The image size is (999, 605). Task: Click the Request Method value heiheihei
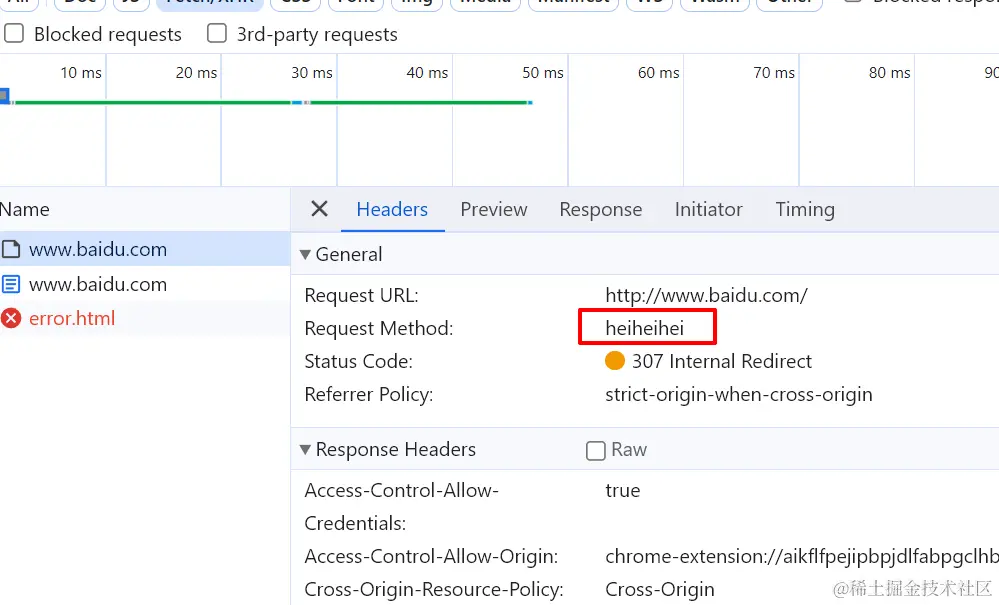(x=645, y=328)
